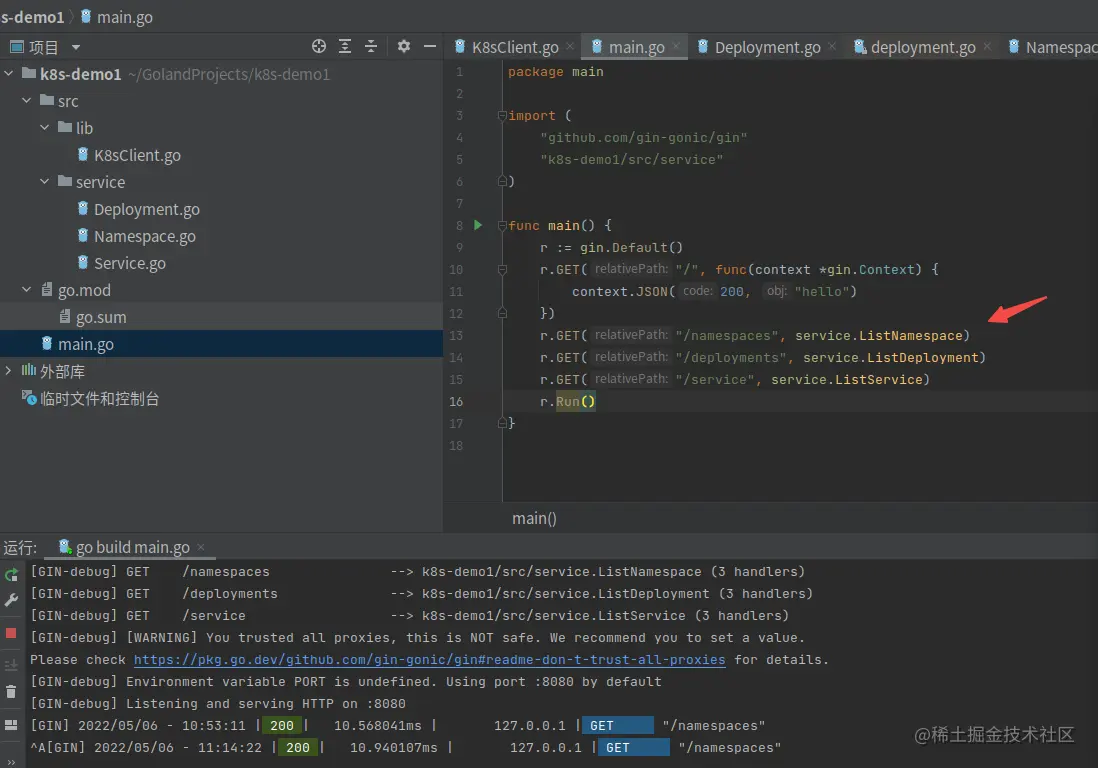Select the go build main.go run tab

[132, 547]
